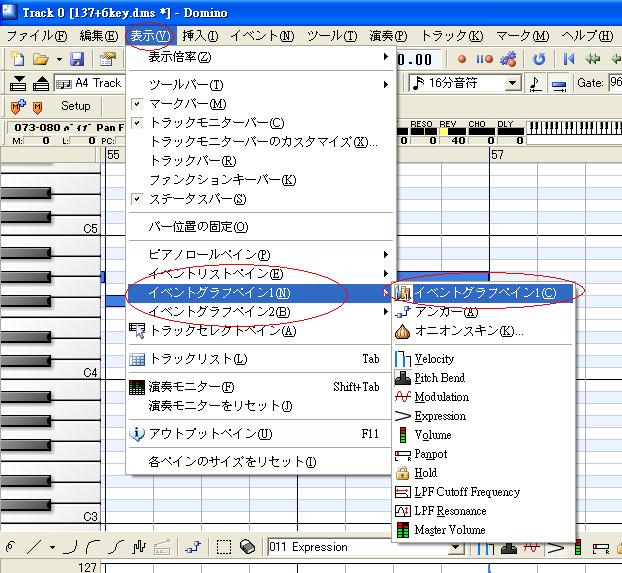The image size is (622, 573).
Task: Select the S-curve draw tool
Action: pos(116,548)
